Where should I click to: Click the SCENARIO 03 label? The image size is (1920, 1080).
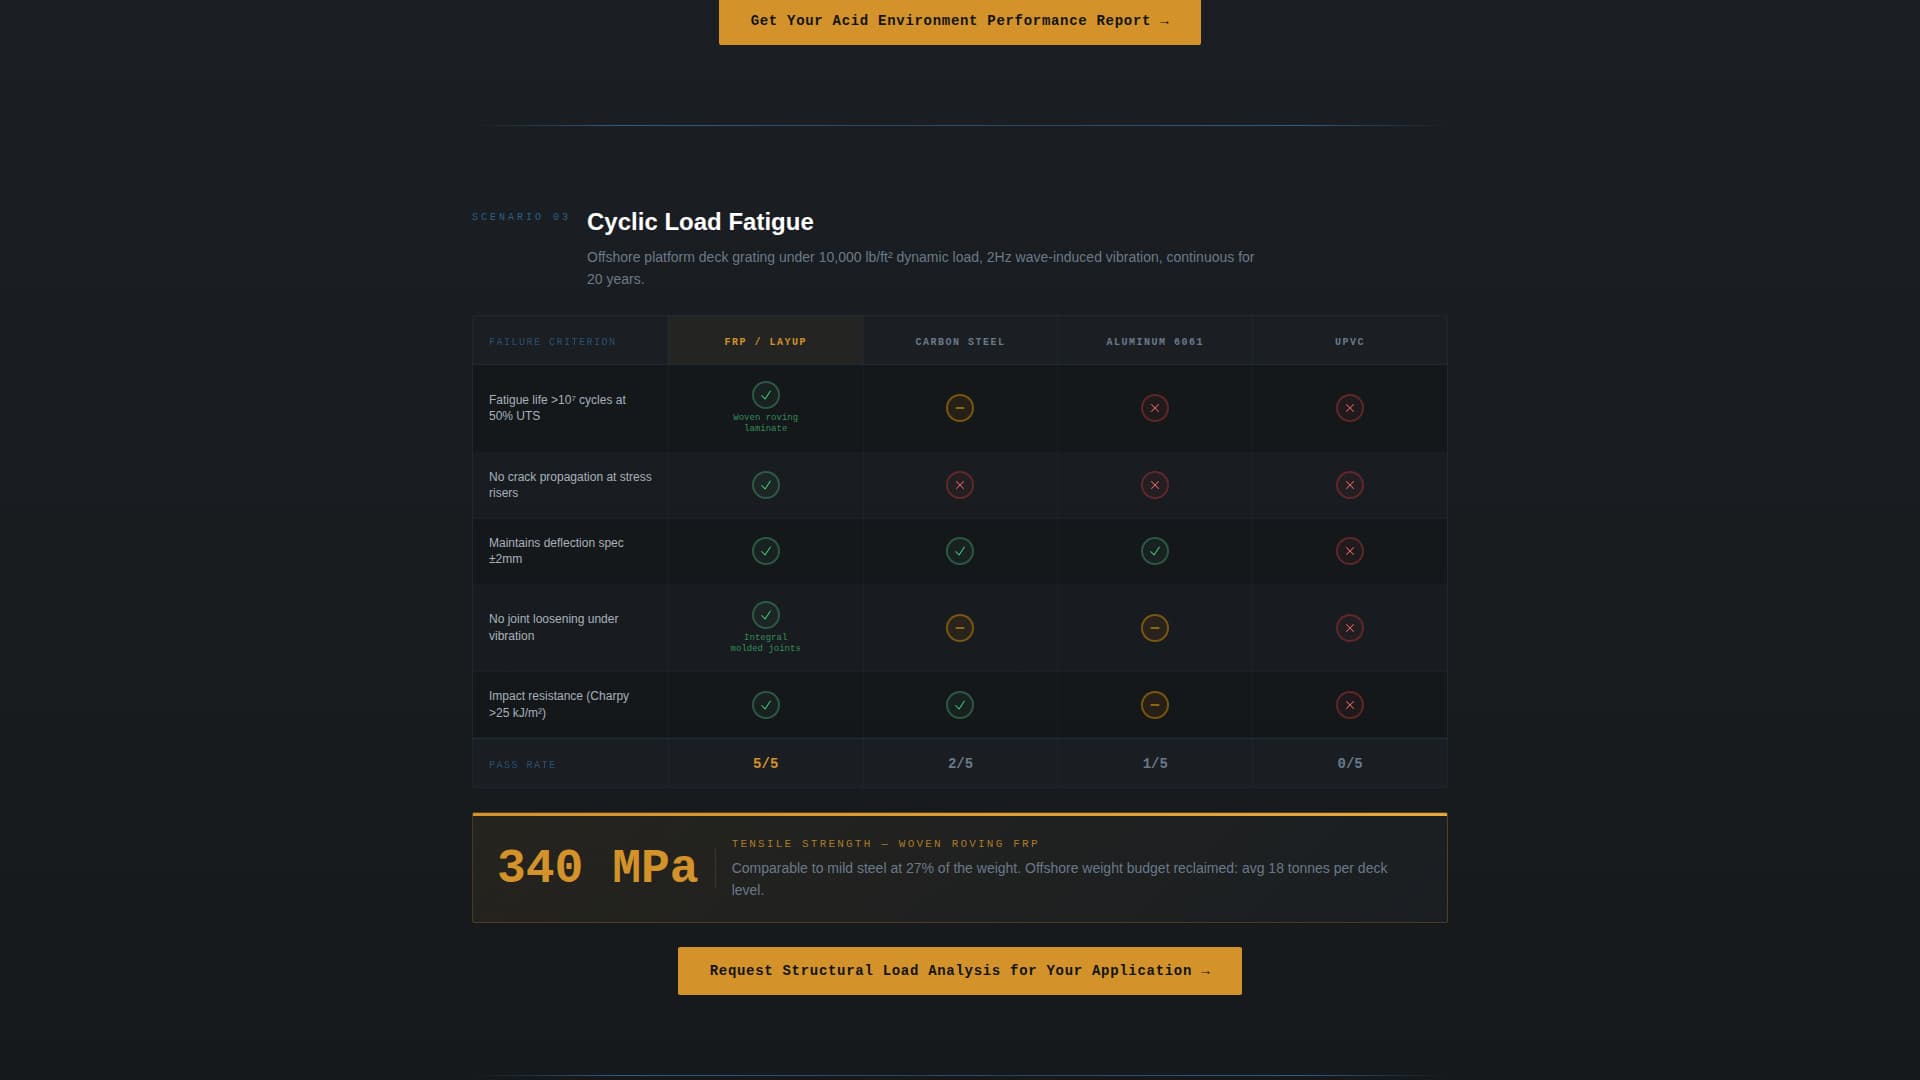coord(519,216)
